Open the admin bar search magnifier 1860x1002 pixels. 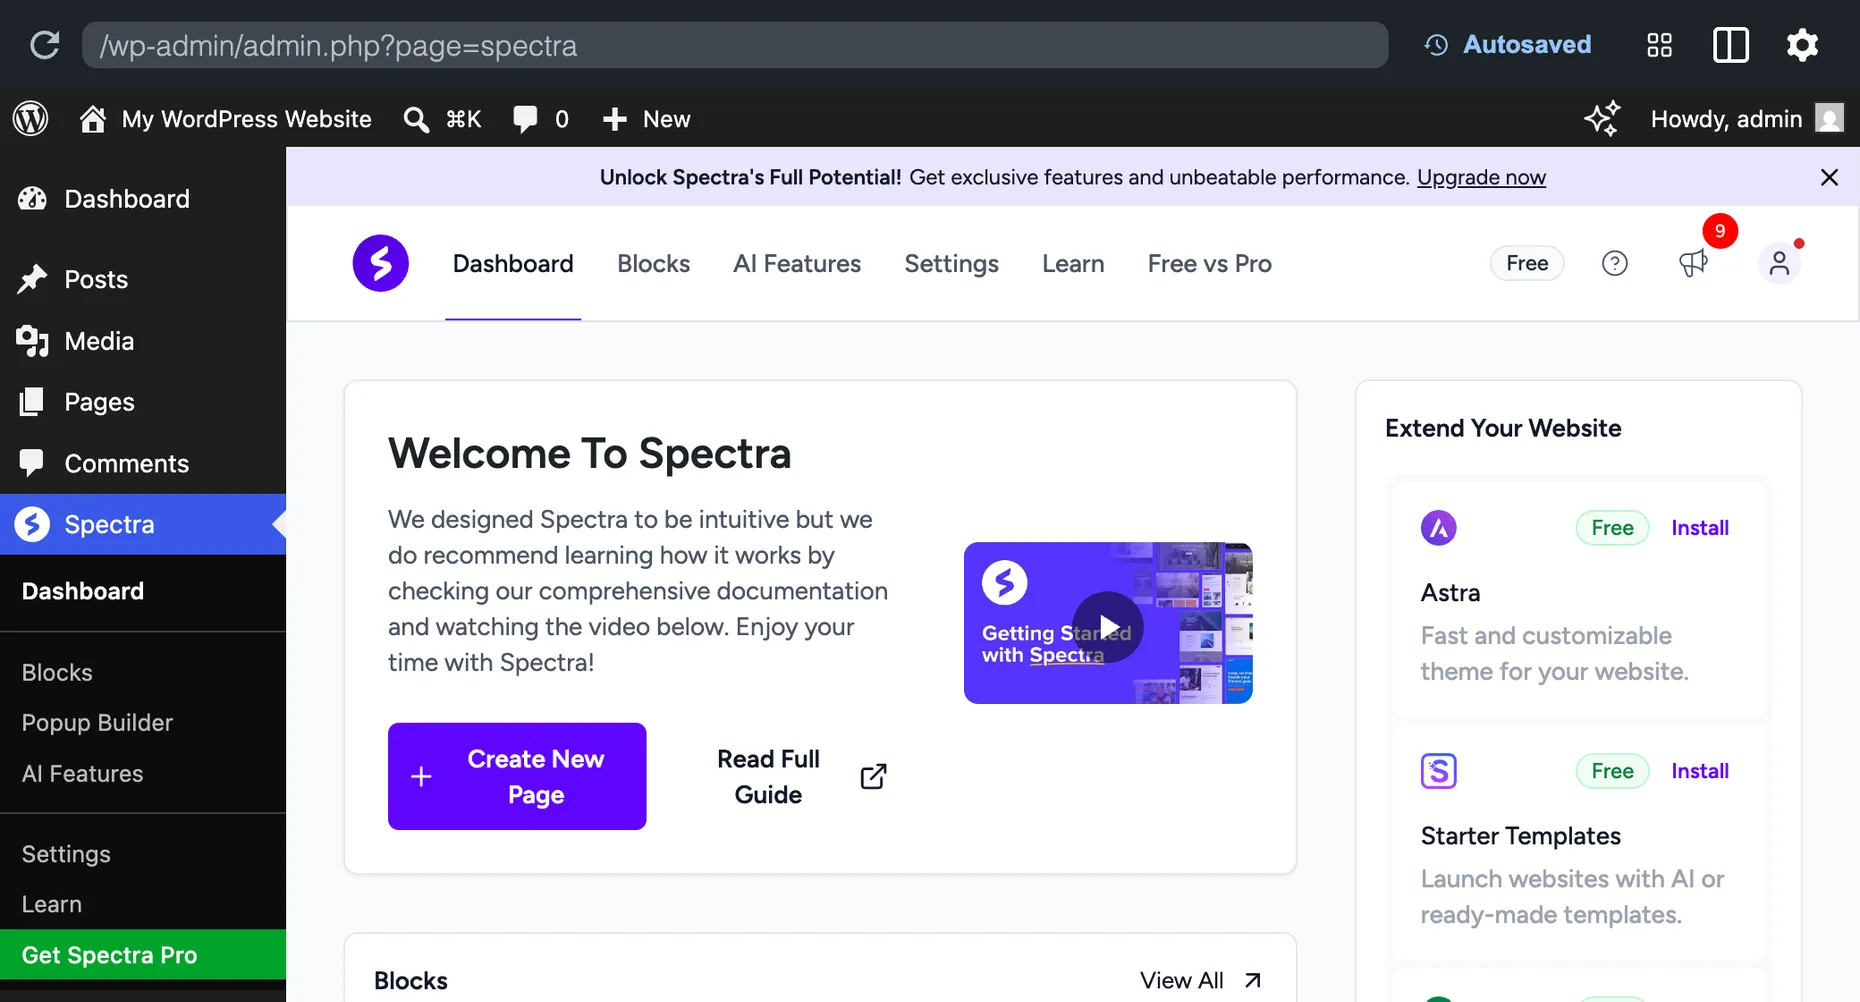[416, 120]
